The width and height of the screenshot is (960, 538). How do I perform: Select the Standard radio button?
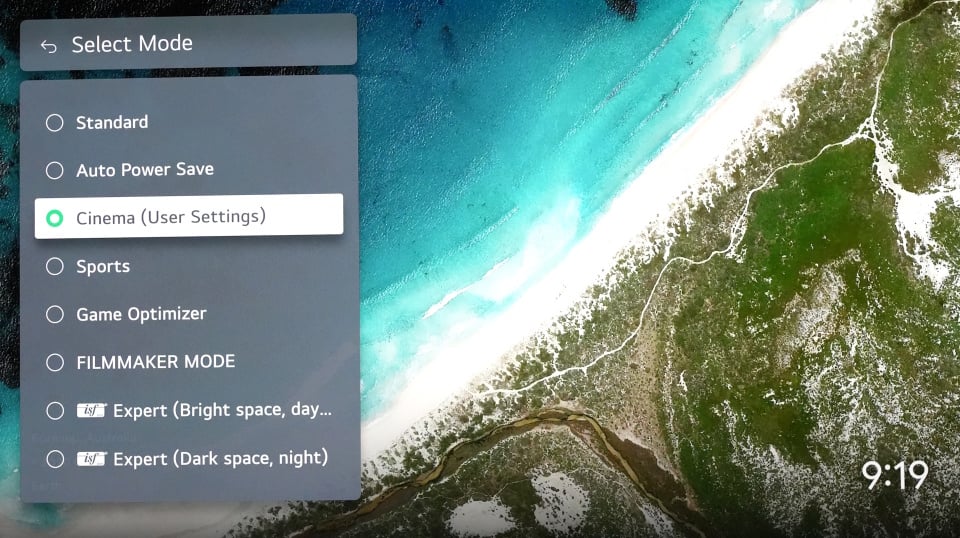[x=55, y=122]
